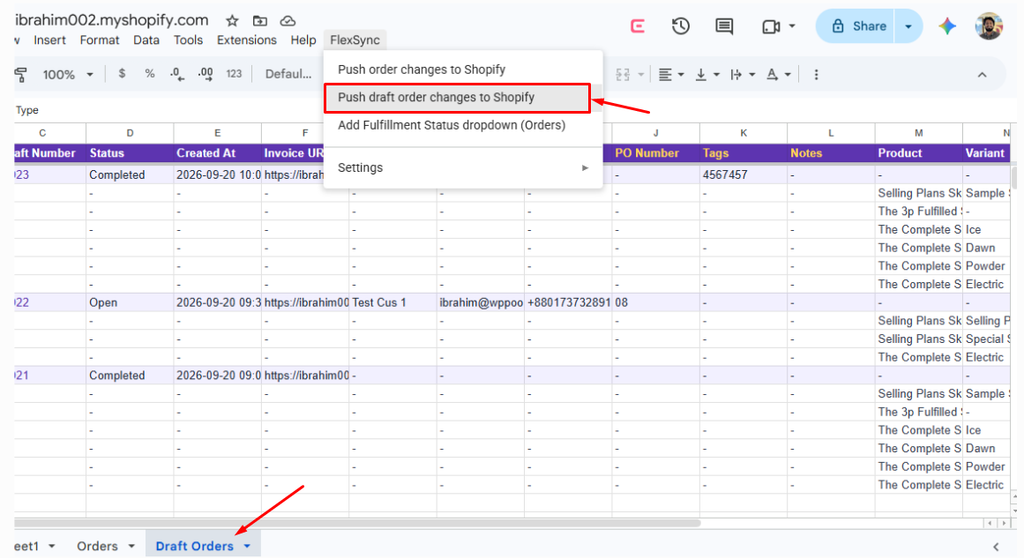Format as percent icon

150,74
